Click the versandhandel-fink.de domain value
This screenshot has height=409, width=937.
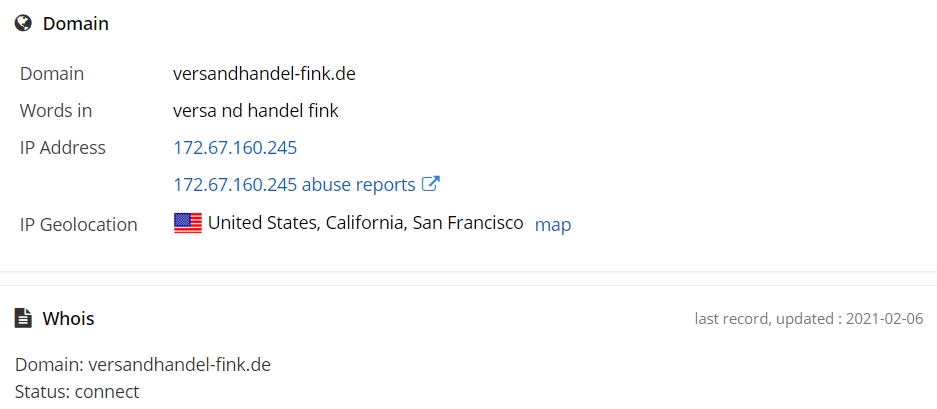click(x=264, y=74)
